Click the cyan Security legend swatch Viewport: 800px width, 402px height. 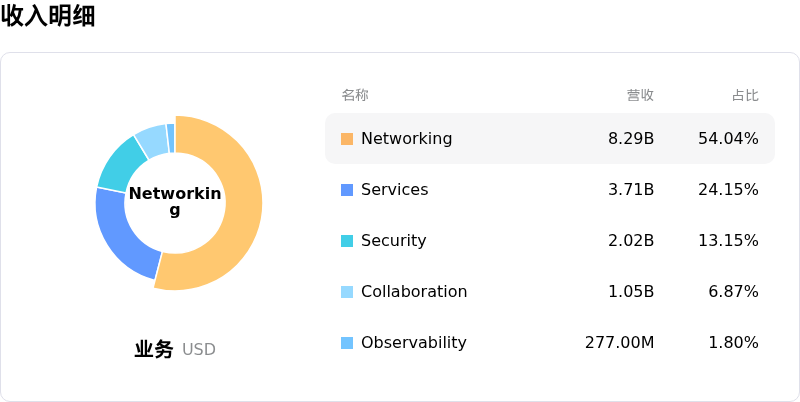(x=347, y=241)
